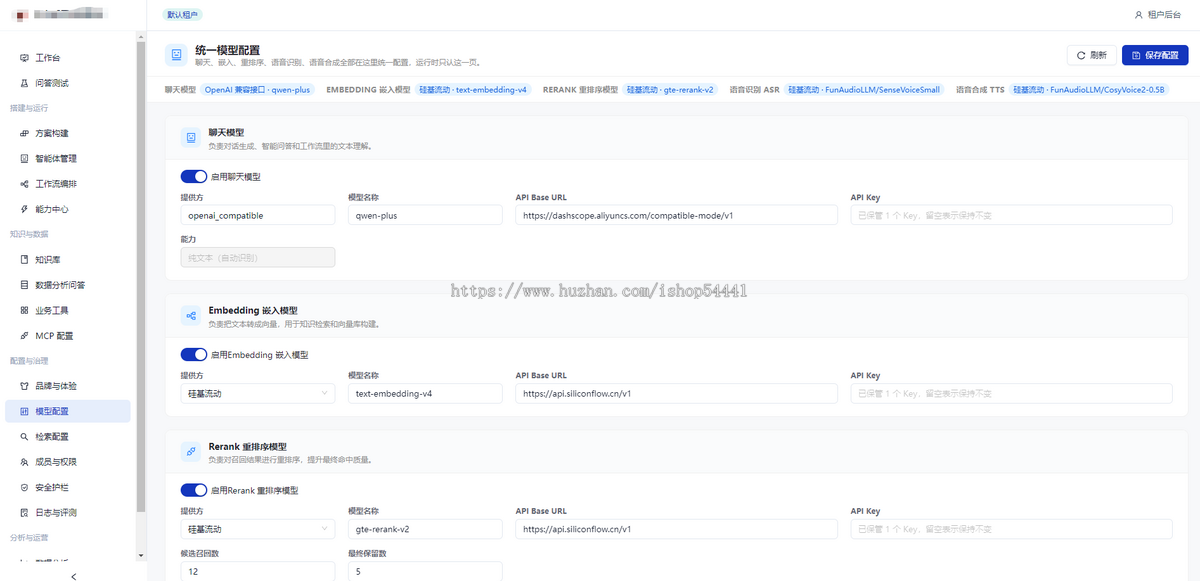The height and width of the screenshot is (581, 1200).
Task: Open Embedding 提供方 硅基流动 dropdown
Action: 258,394
